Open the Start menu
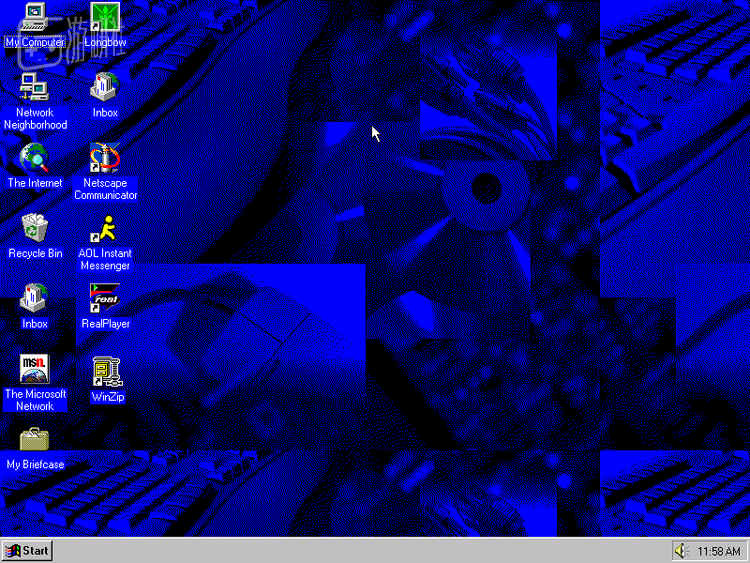This screenshot has height=563, width=750. (x=27, y=550)
